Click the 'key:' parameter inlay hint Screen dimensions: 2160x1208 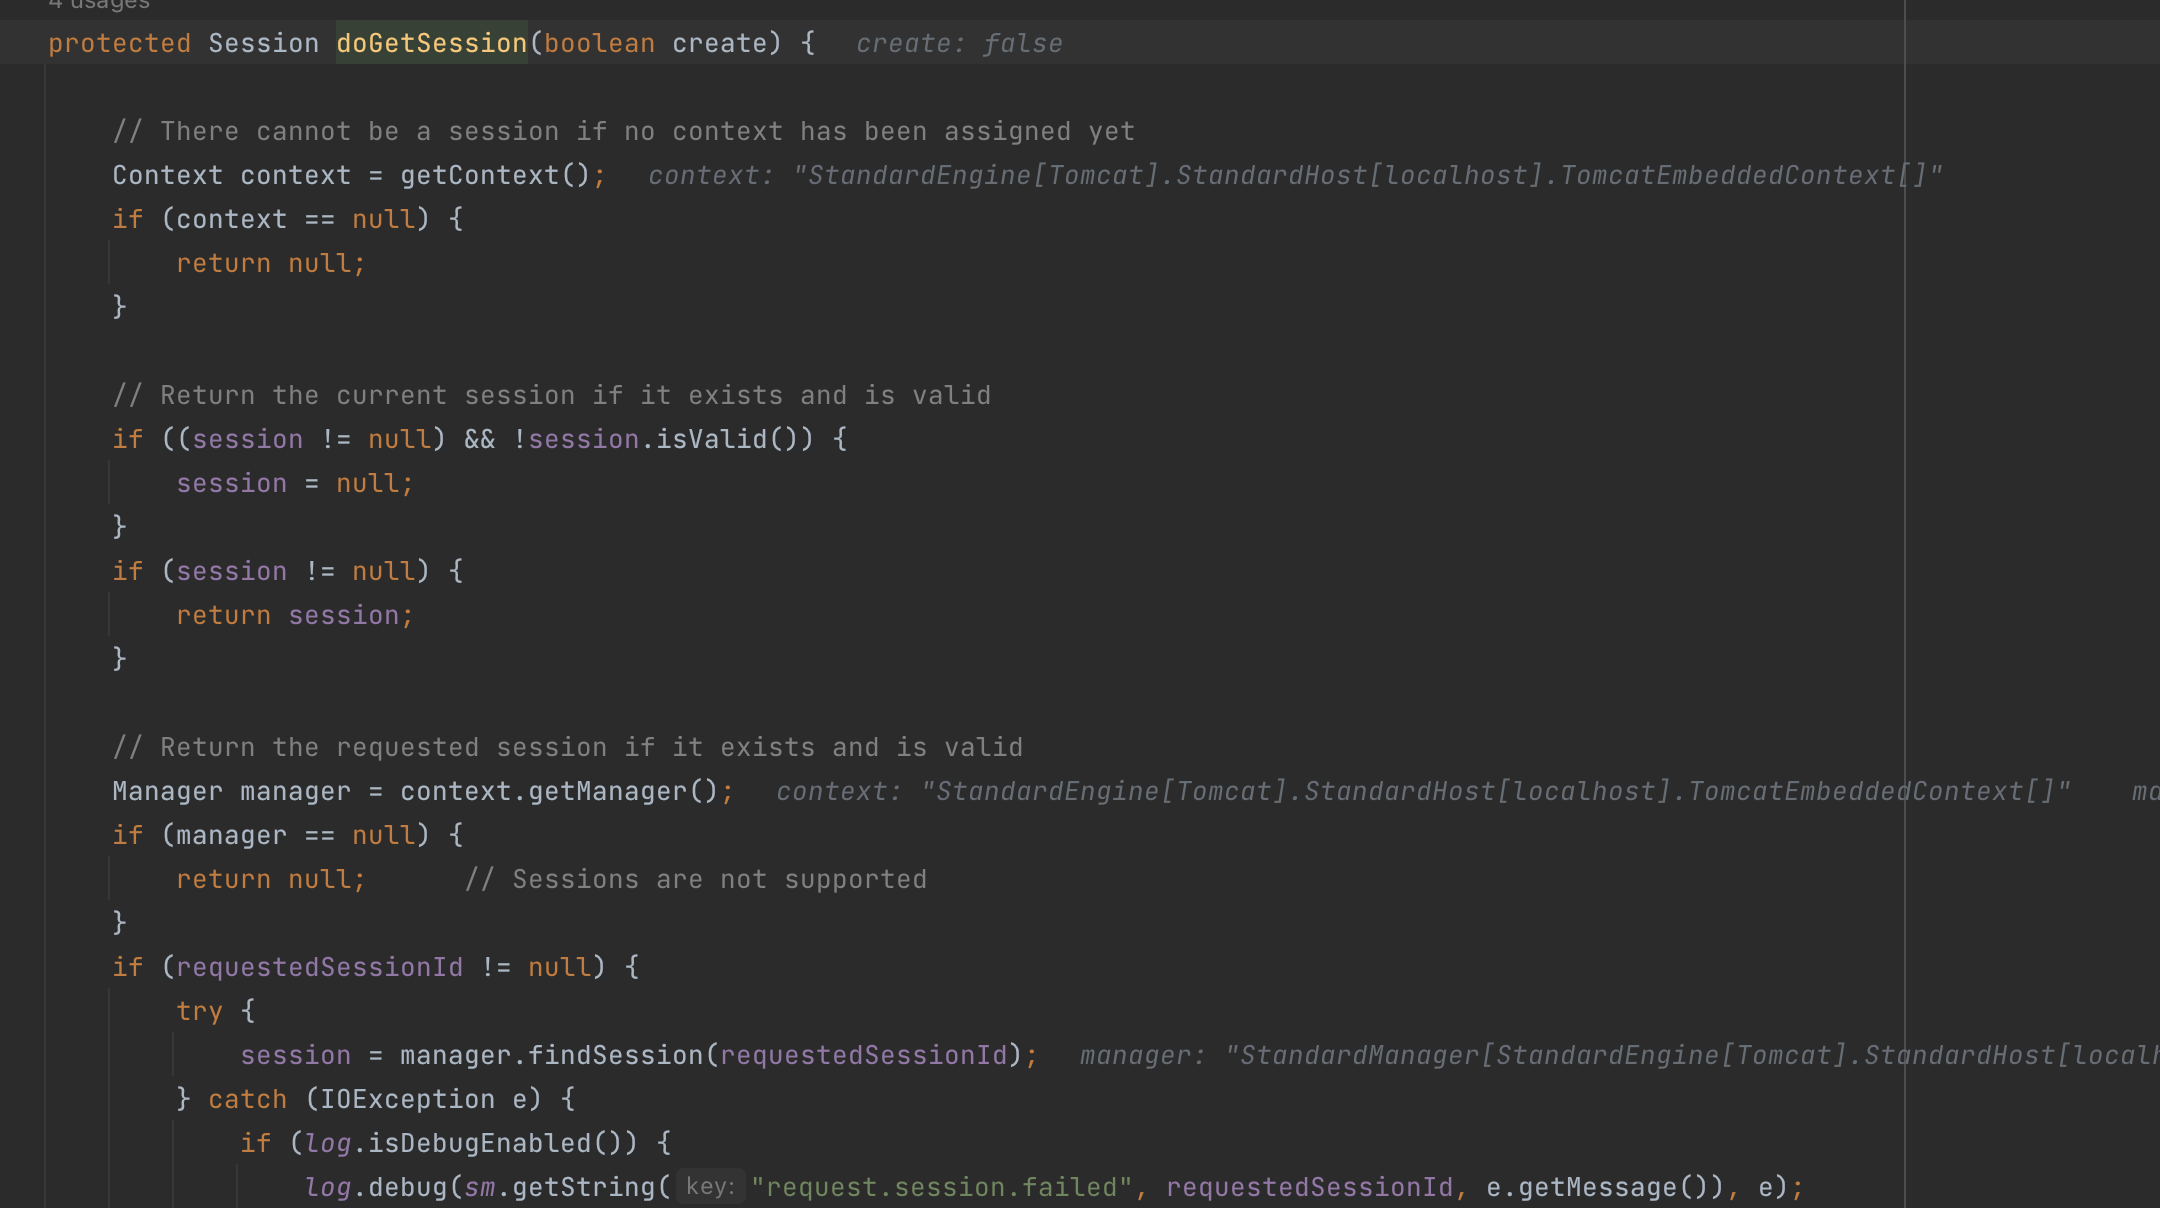click(710, 1187)
